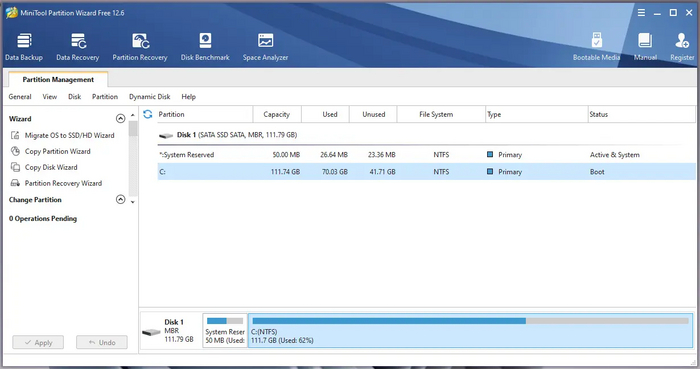Open the Data Backup tool
The height and width of the screenshot is (369, 700).
[24, 47]
